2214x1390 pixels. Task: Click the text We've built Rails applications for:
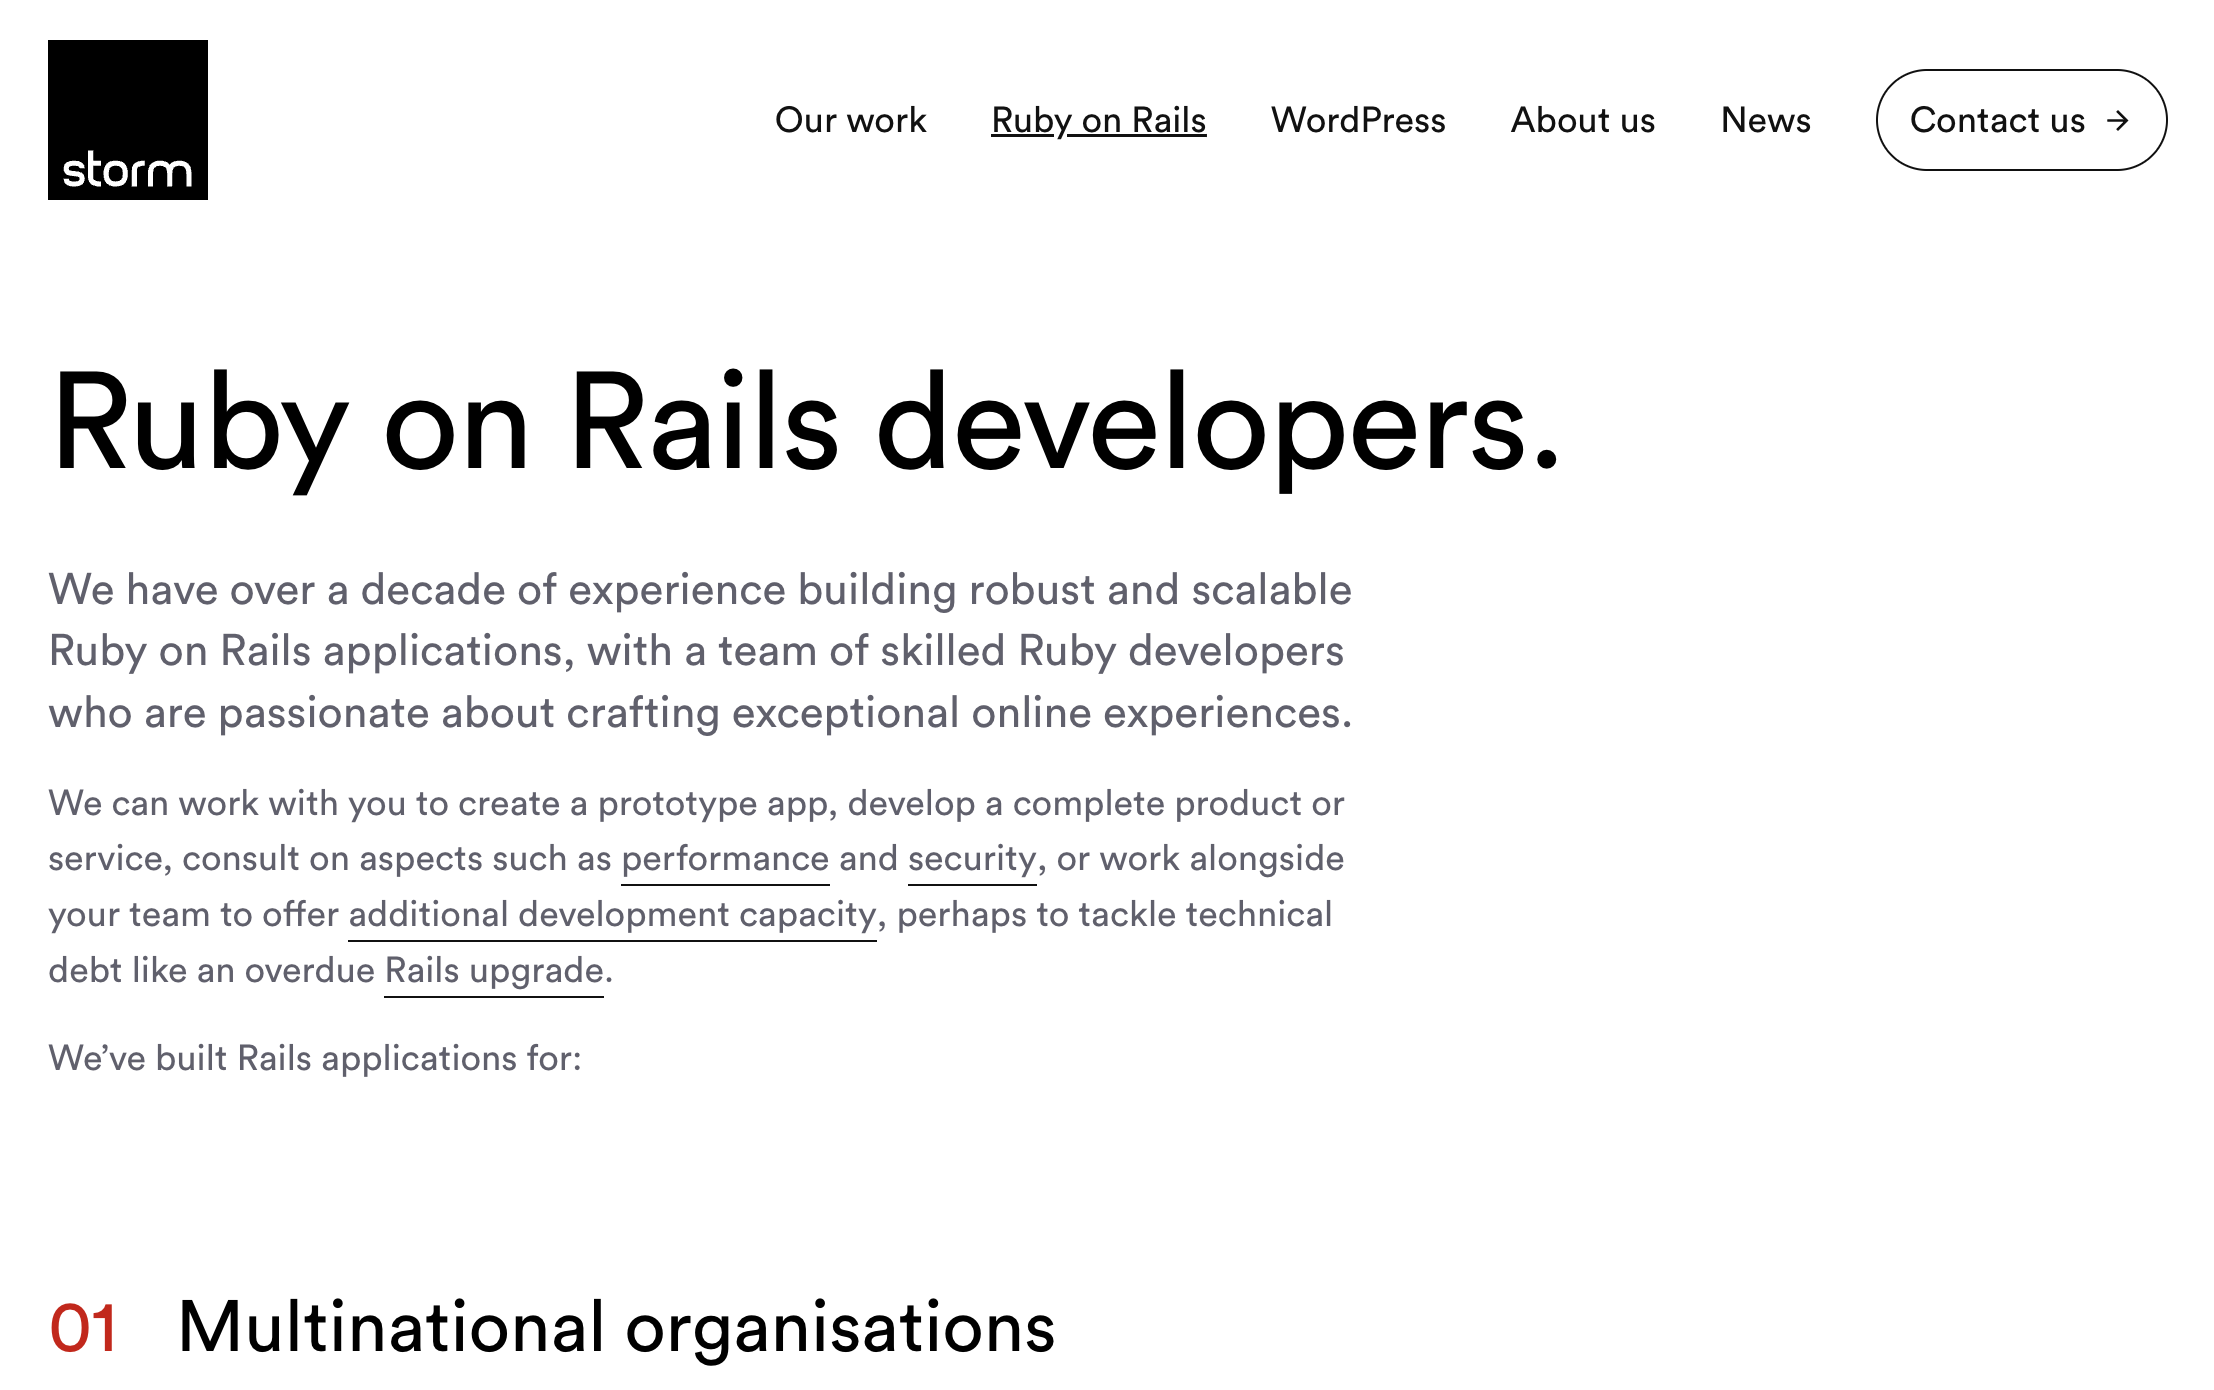(x=315, y=1058)
